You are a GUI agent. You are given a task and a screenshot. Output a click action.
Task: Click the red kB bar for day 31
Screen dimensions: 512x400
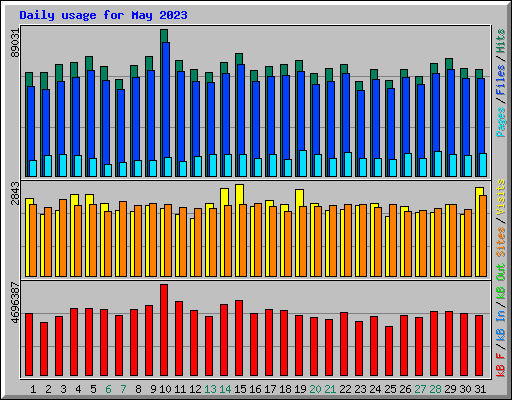479,345
